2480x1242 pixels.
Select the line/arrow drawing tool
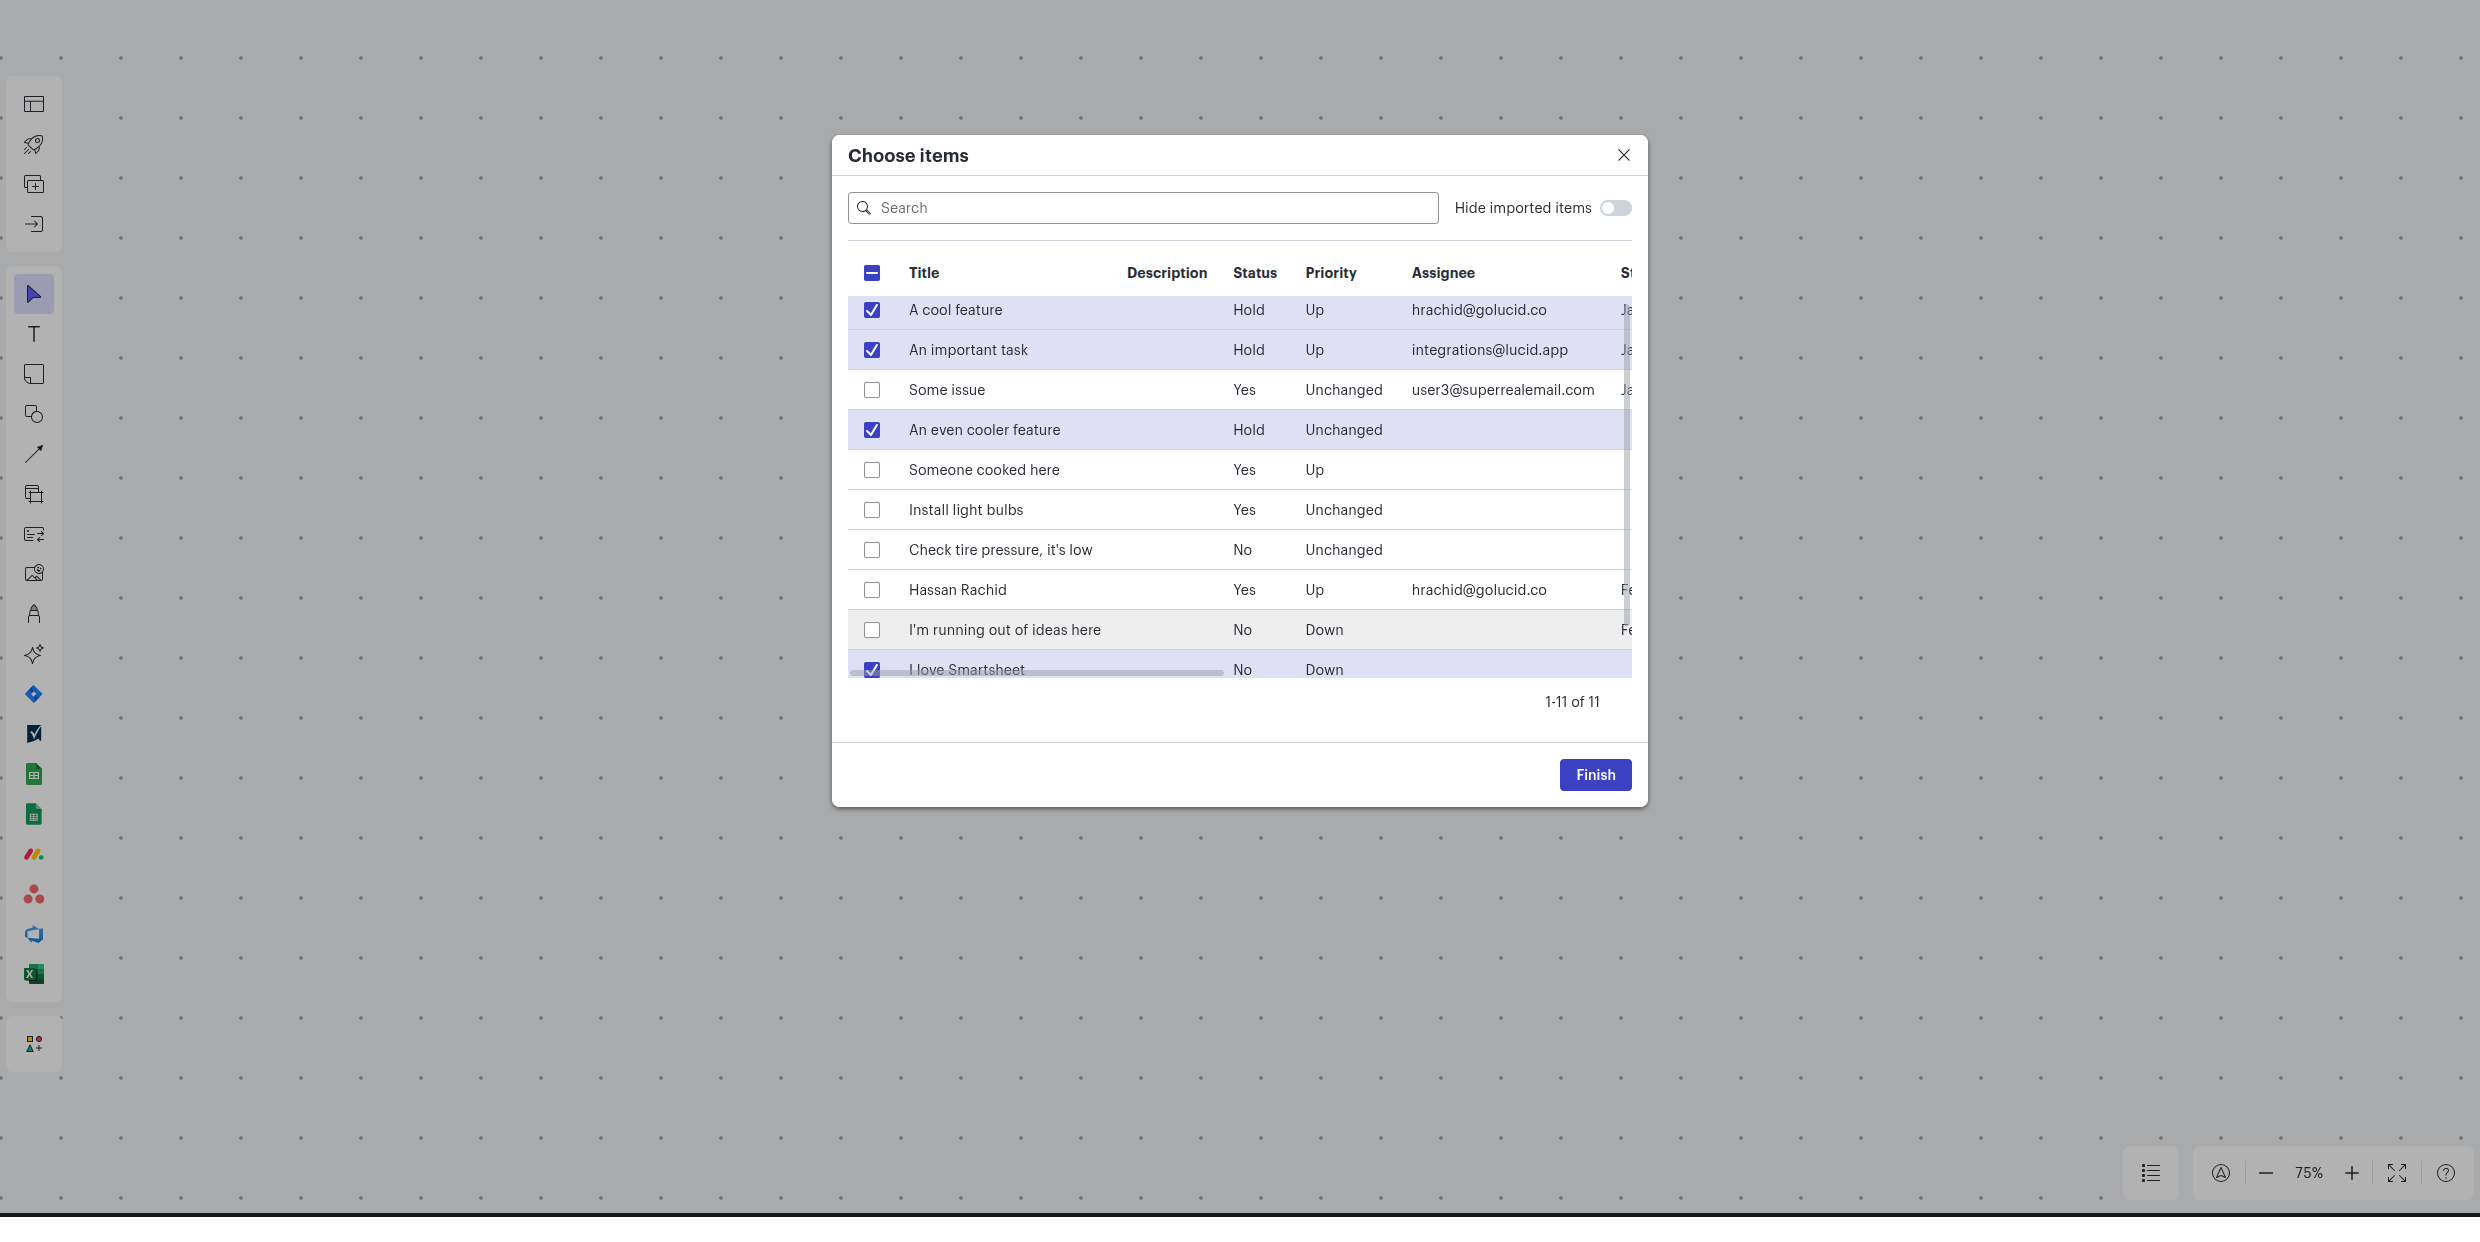tap(34, 454)
